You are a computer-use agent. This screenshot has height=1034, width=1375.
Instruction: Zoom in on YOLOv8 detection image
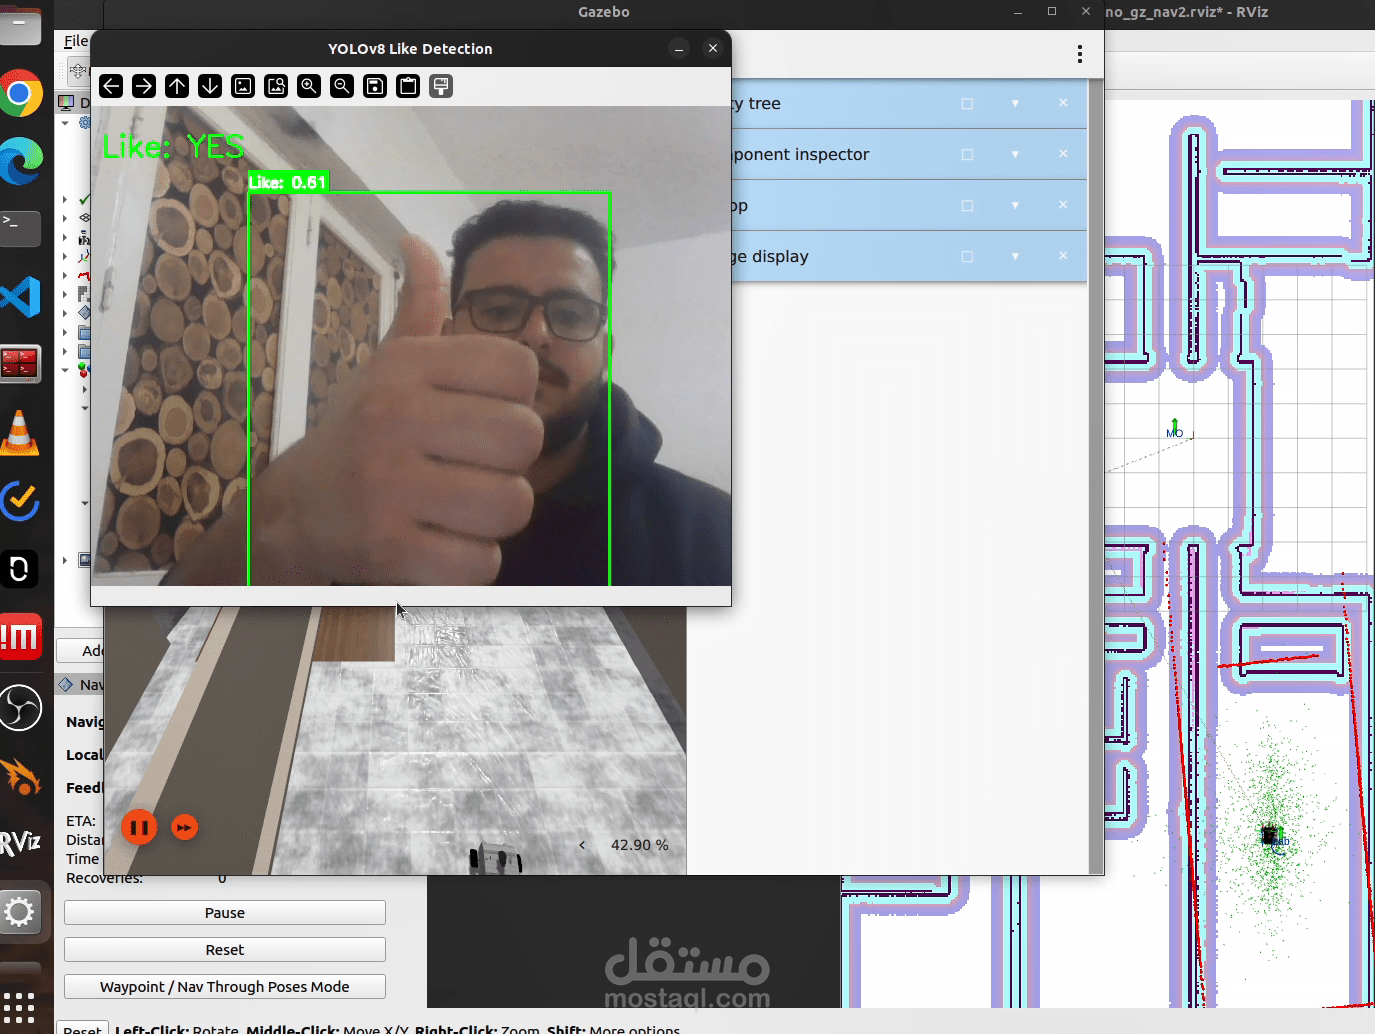pyautogui.click(x=309, y=86)
